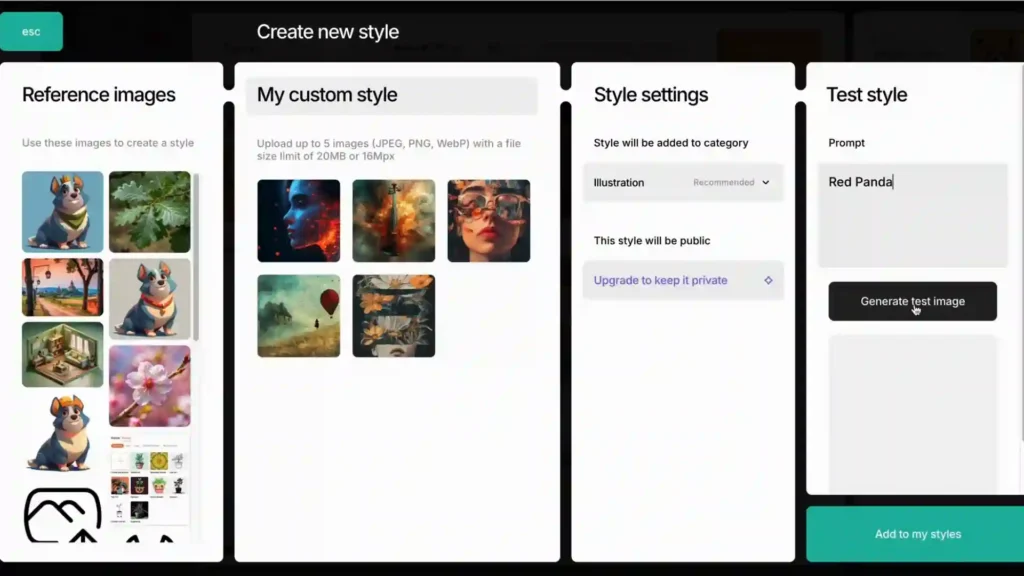Select the hot air balloon image in My custom style
Screen dimensions: 1024x576
[x=298, y=315]
